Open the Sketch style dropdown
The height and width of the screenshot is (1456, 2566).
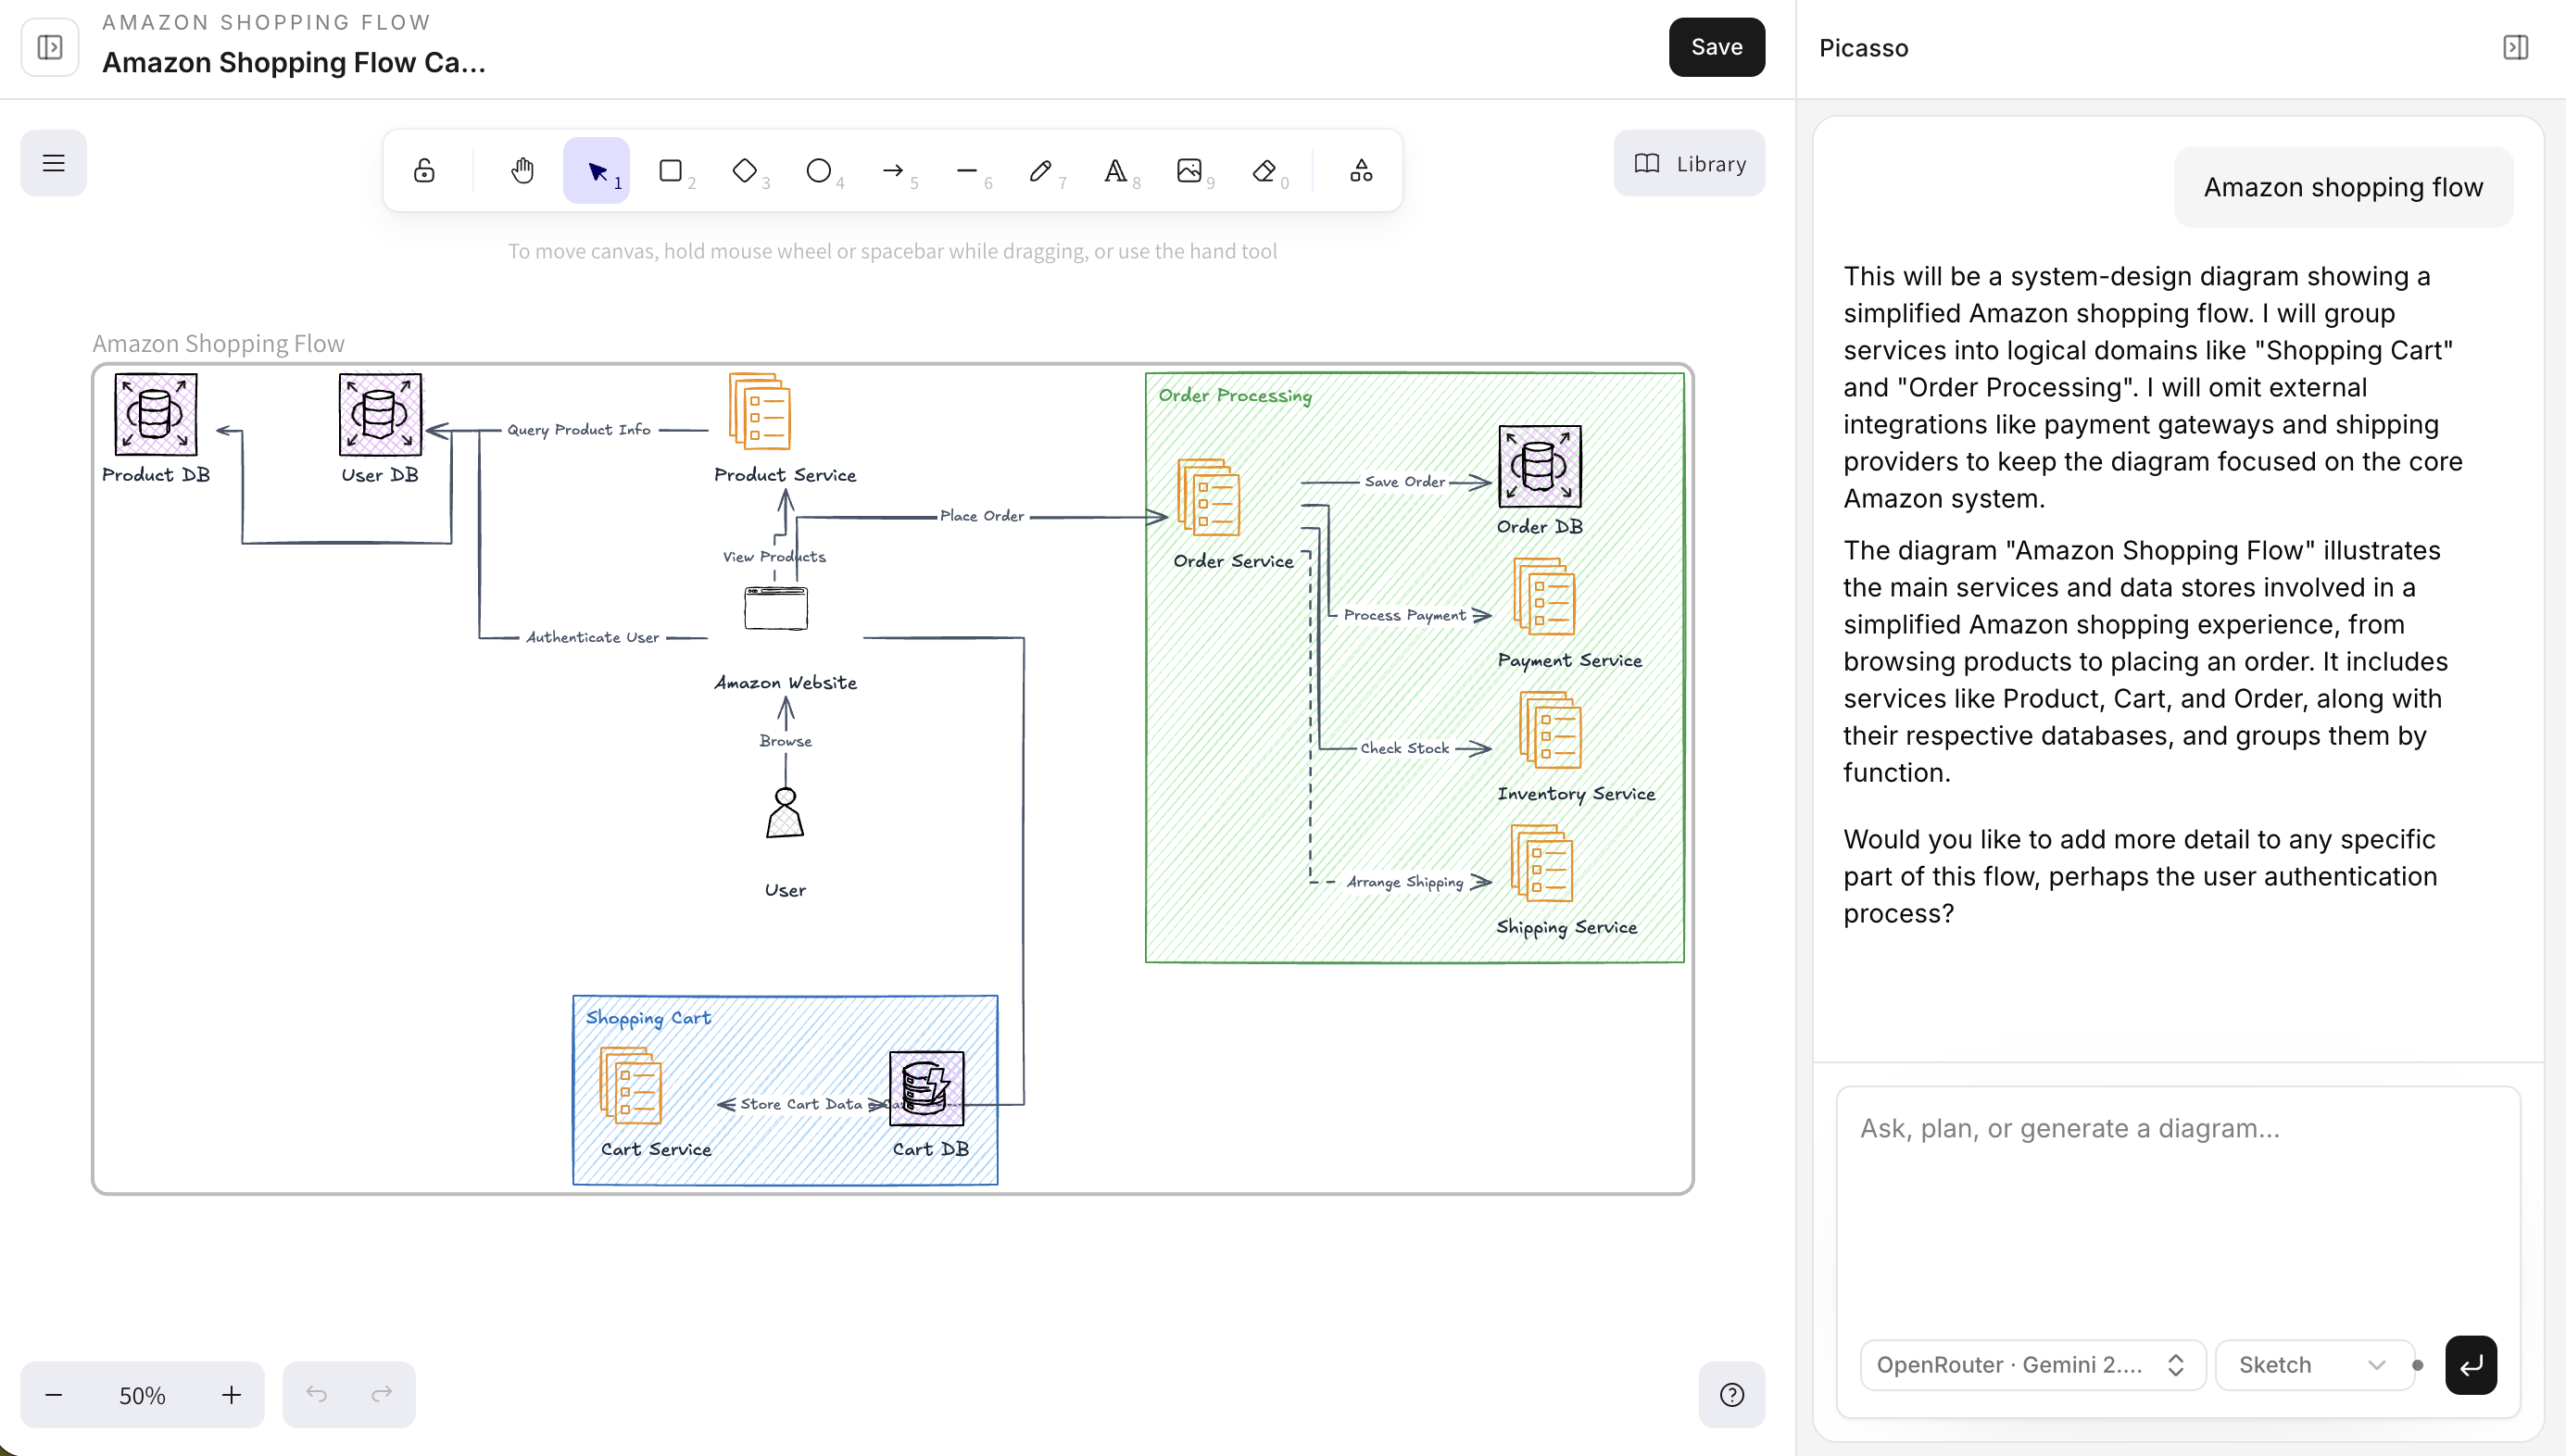coord(2314,1365)
